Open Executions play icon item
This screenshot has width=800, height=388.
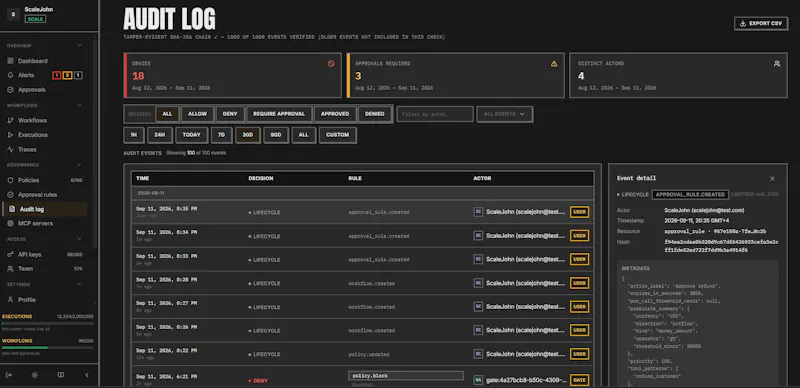pos(33,135)
